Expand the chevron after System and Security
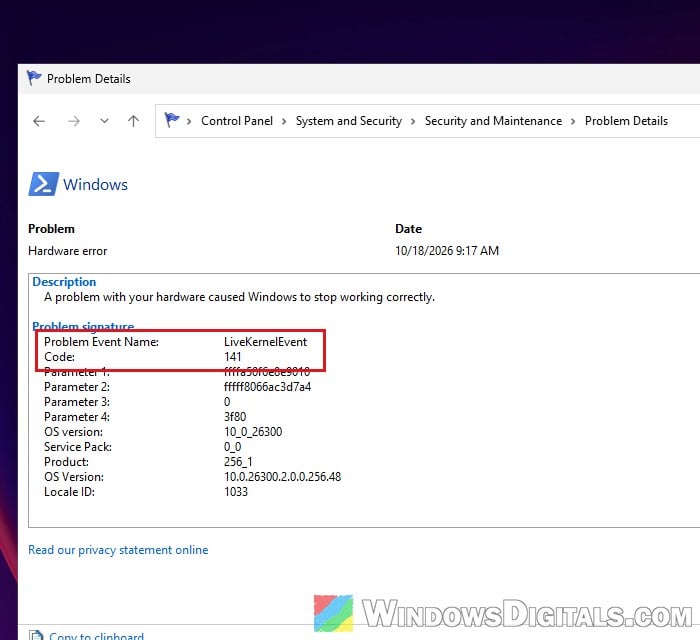This screenshot has width=700, height=640. (413, 121)
